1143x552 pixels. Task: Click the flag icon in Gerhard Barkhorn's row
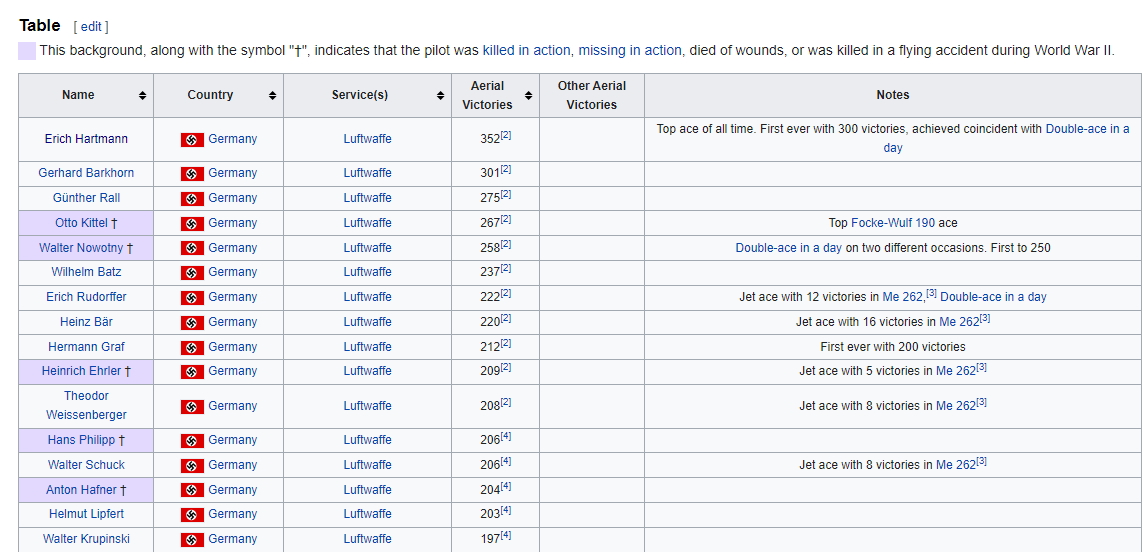tap(192, 174)
